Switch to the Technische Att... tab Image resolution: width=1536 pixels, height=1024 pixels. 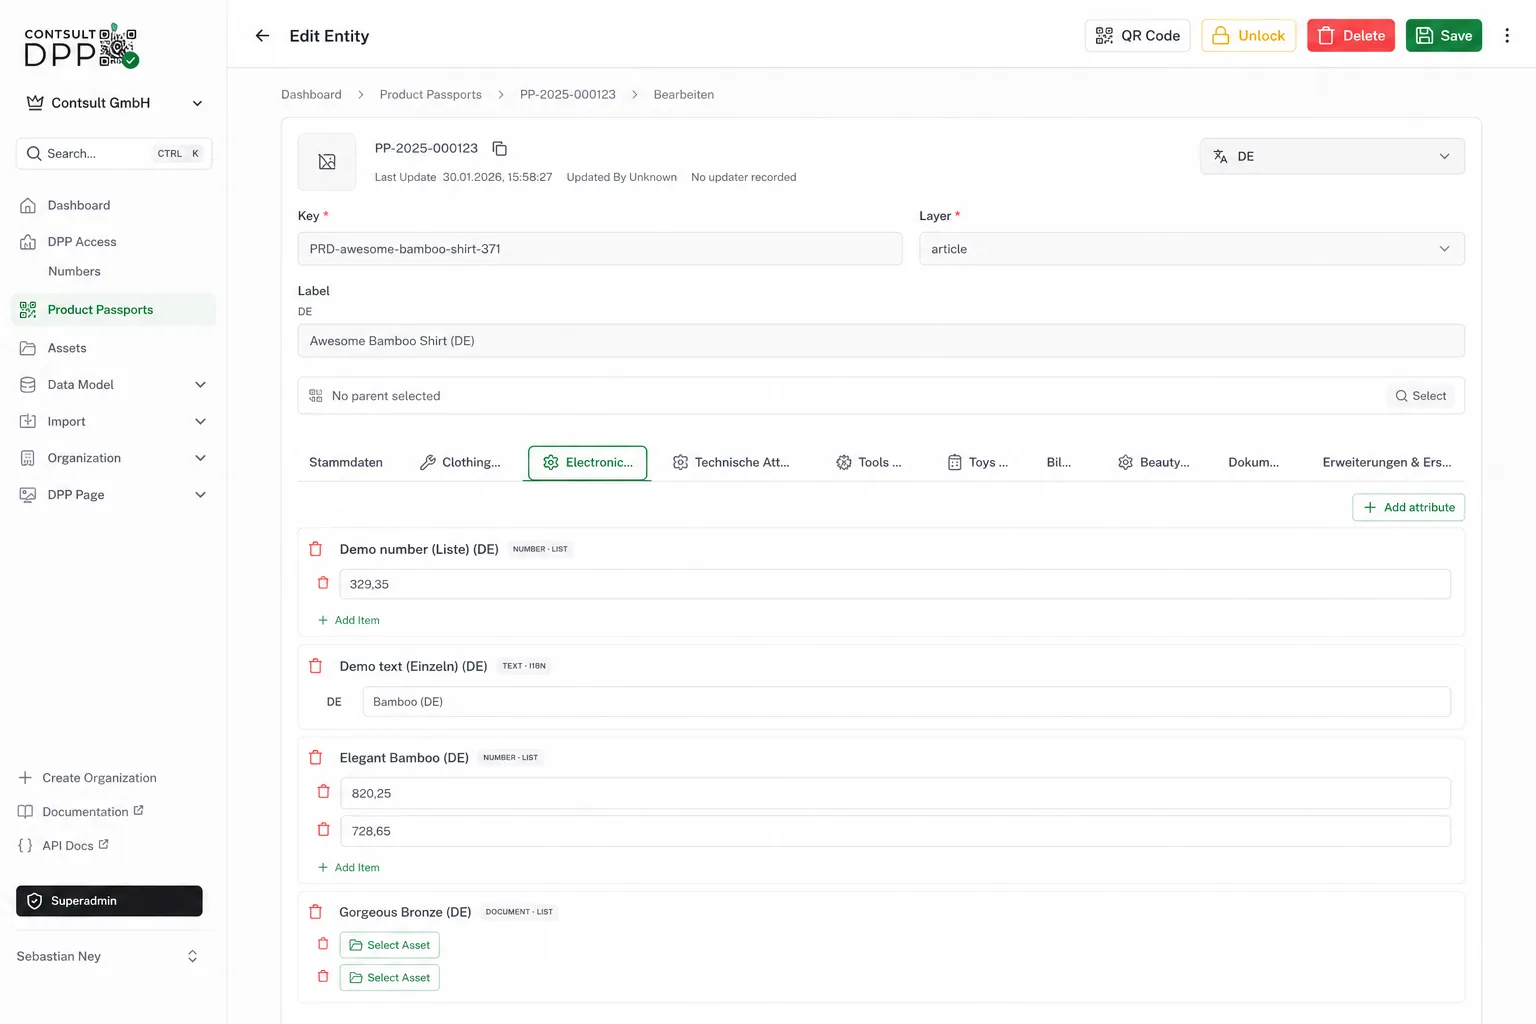coord(731,463)
